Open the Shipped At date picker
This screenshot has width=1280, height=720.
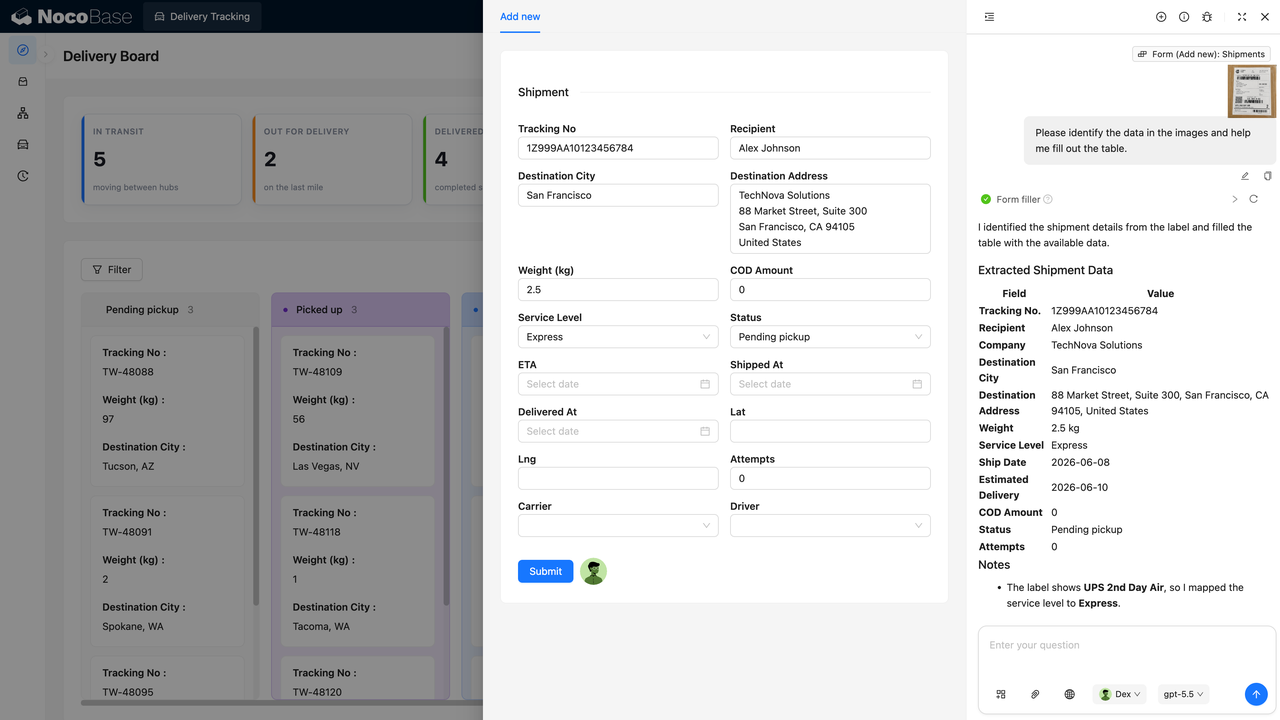point(830,384)
